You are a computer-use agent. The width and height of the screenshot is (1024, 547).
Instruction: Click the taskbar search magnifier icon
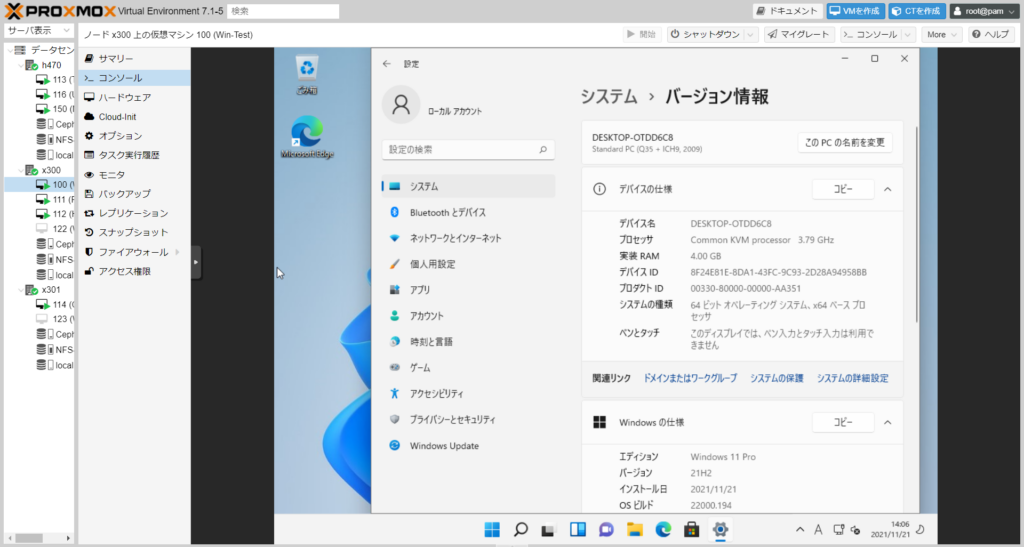(520, 530)
